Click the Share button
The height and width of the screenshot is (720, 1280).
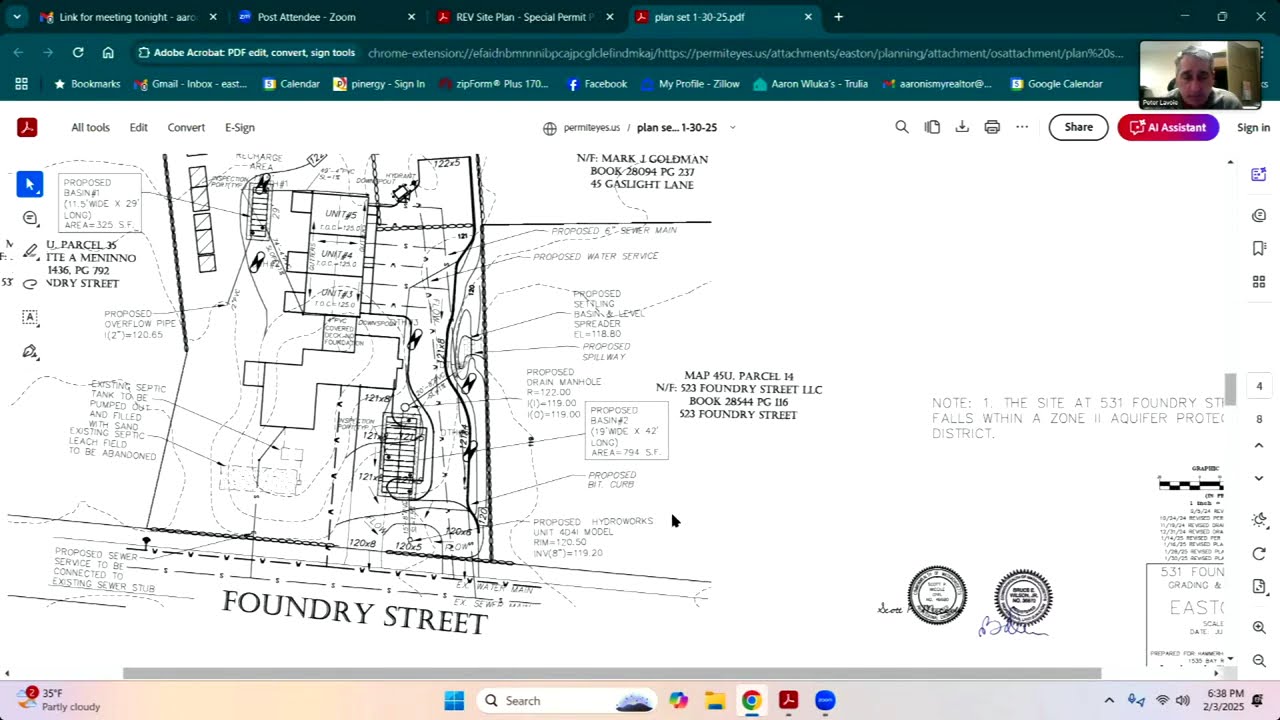[1078, 127]
